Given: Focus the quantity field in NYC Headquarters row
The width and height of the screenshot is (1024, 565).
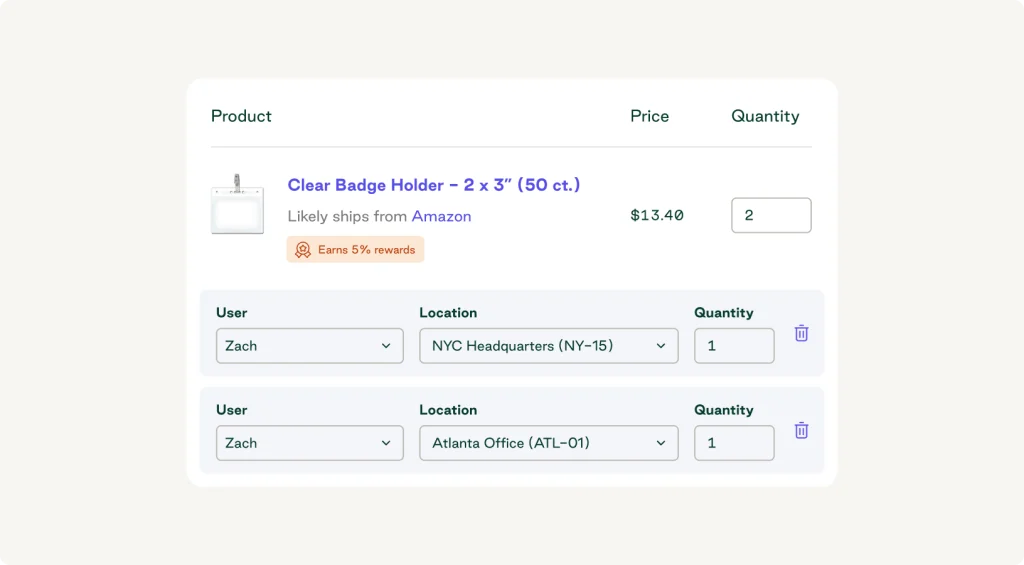Looking at the screenshot, I should click(734, 346).
